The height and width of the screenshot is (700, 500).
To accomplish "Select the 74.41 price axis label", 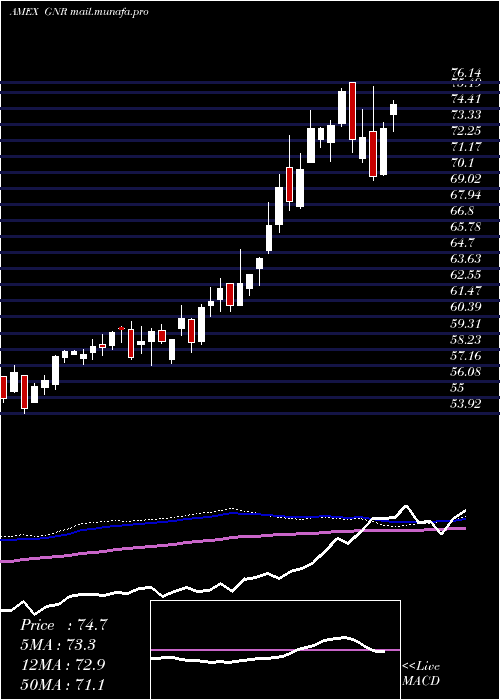I will pos(467,99).
